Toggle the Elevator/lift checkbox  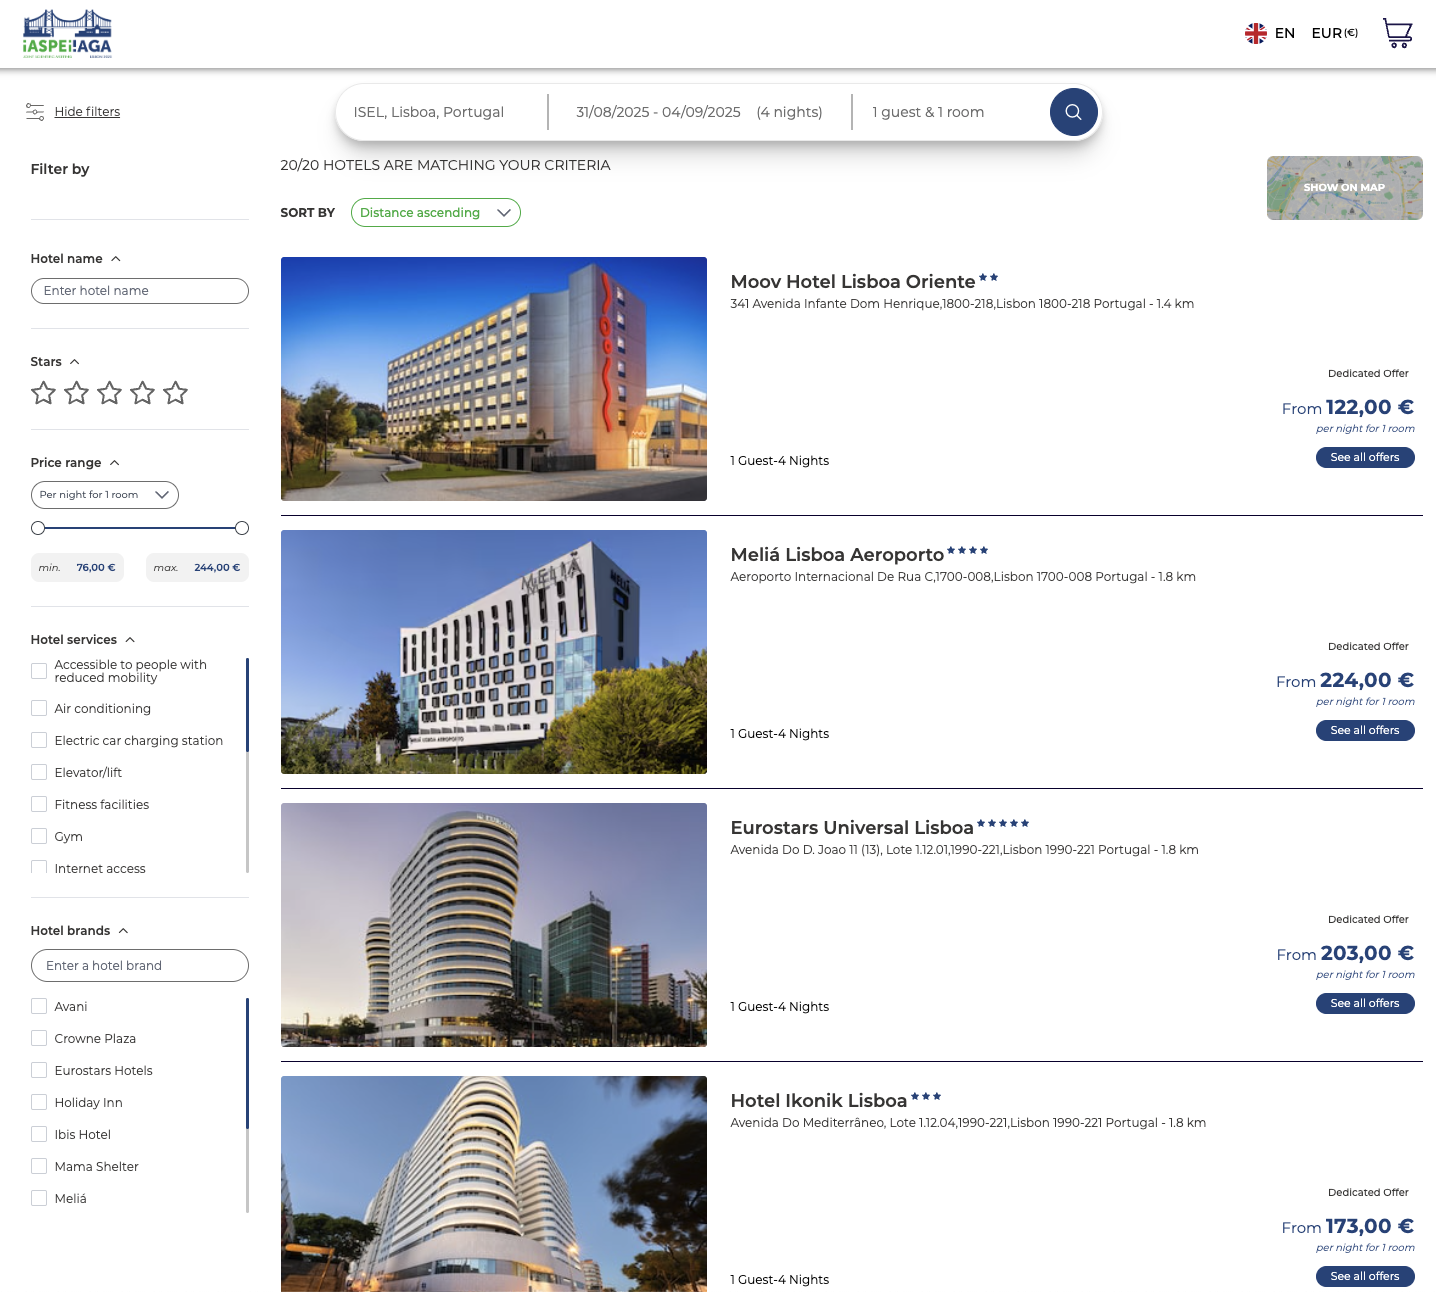coord(39,772)
